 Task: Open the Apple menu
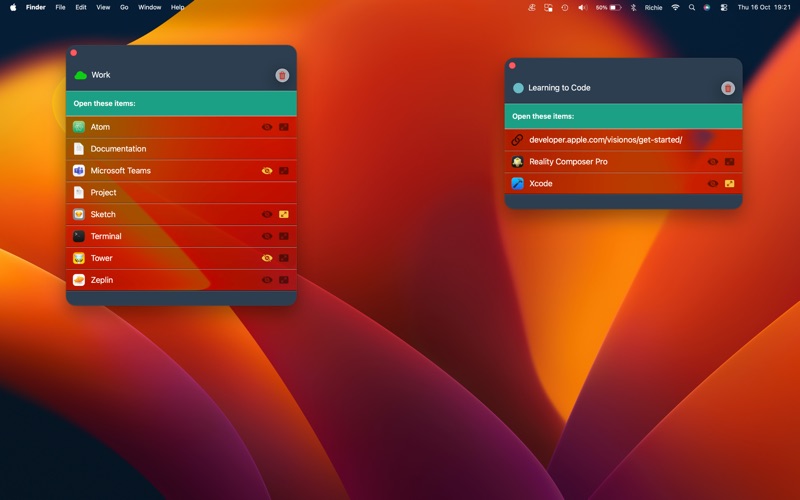click(13, 8)
